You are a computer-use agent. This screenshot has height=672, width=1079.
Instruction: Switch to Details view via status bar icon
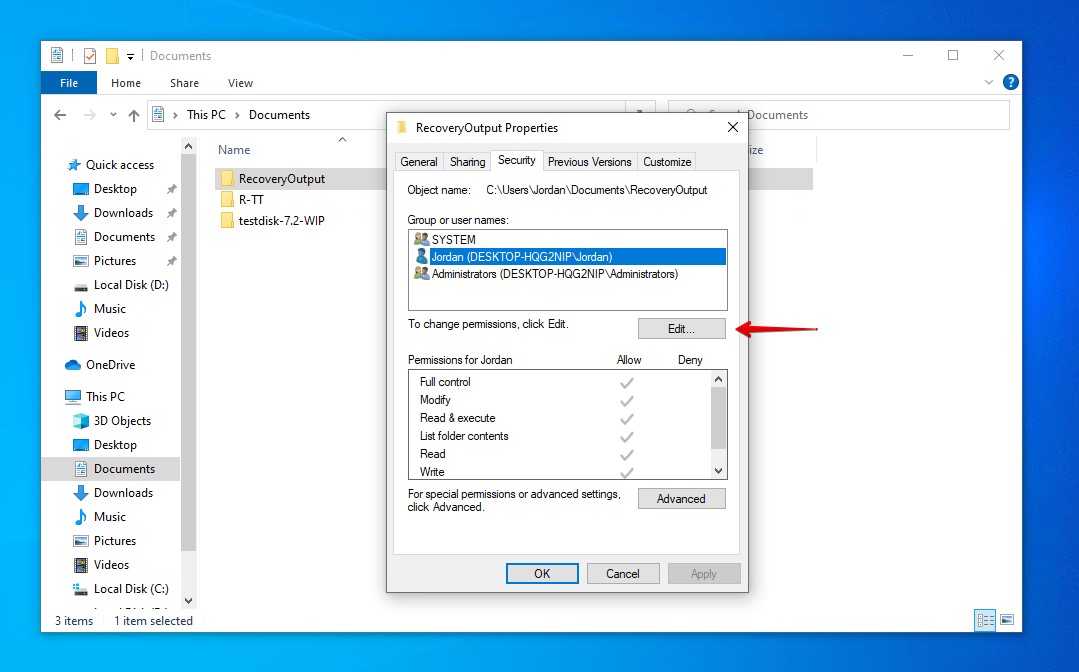click(x=985, y=620)
